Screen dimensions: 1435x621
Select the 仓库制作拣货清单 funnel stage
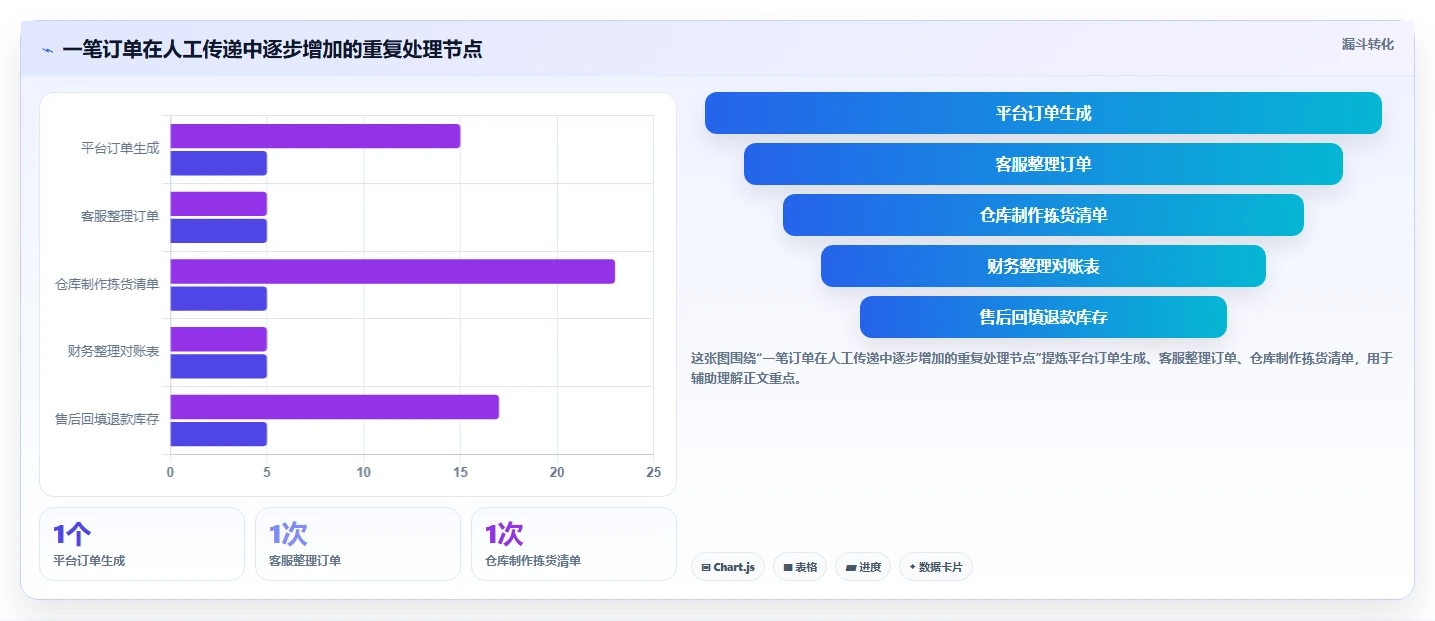[1043, 215]
